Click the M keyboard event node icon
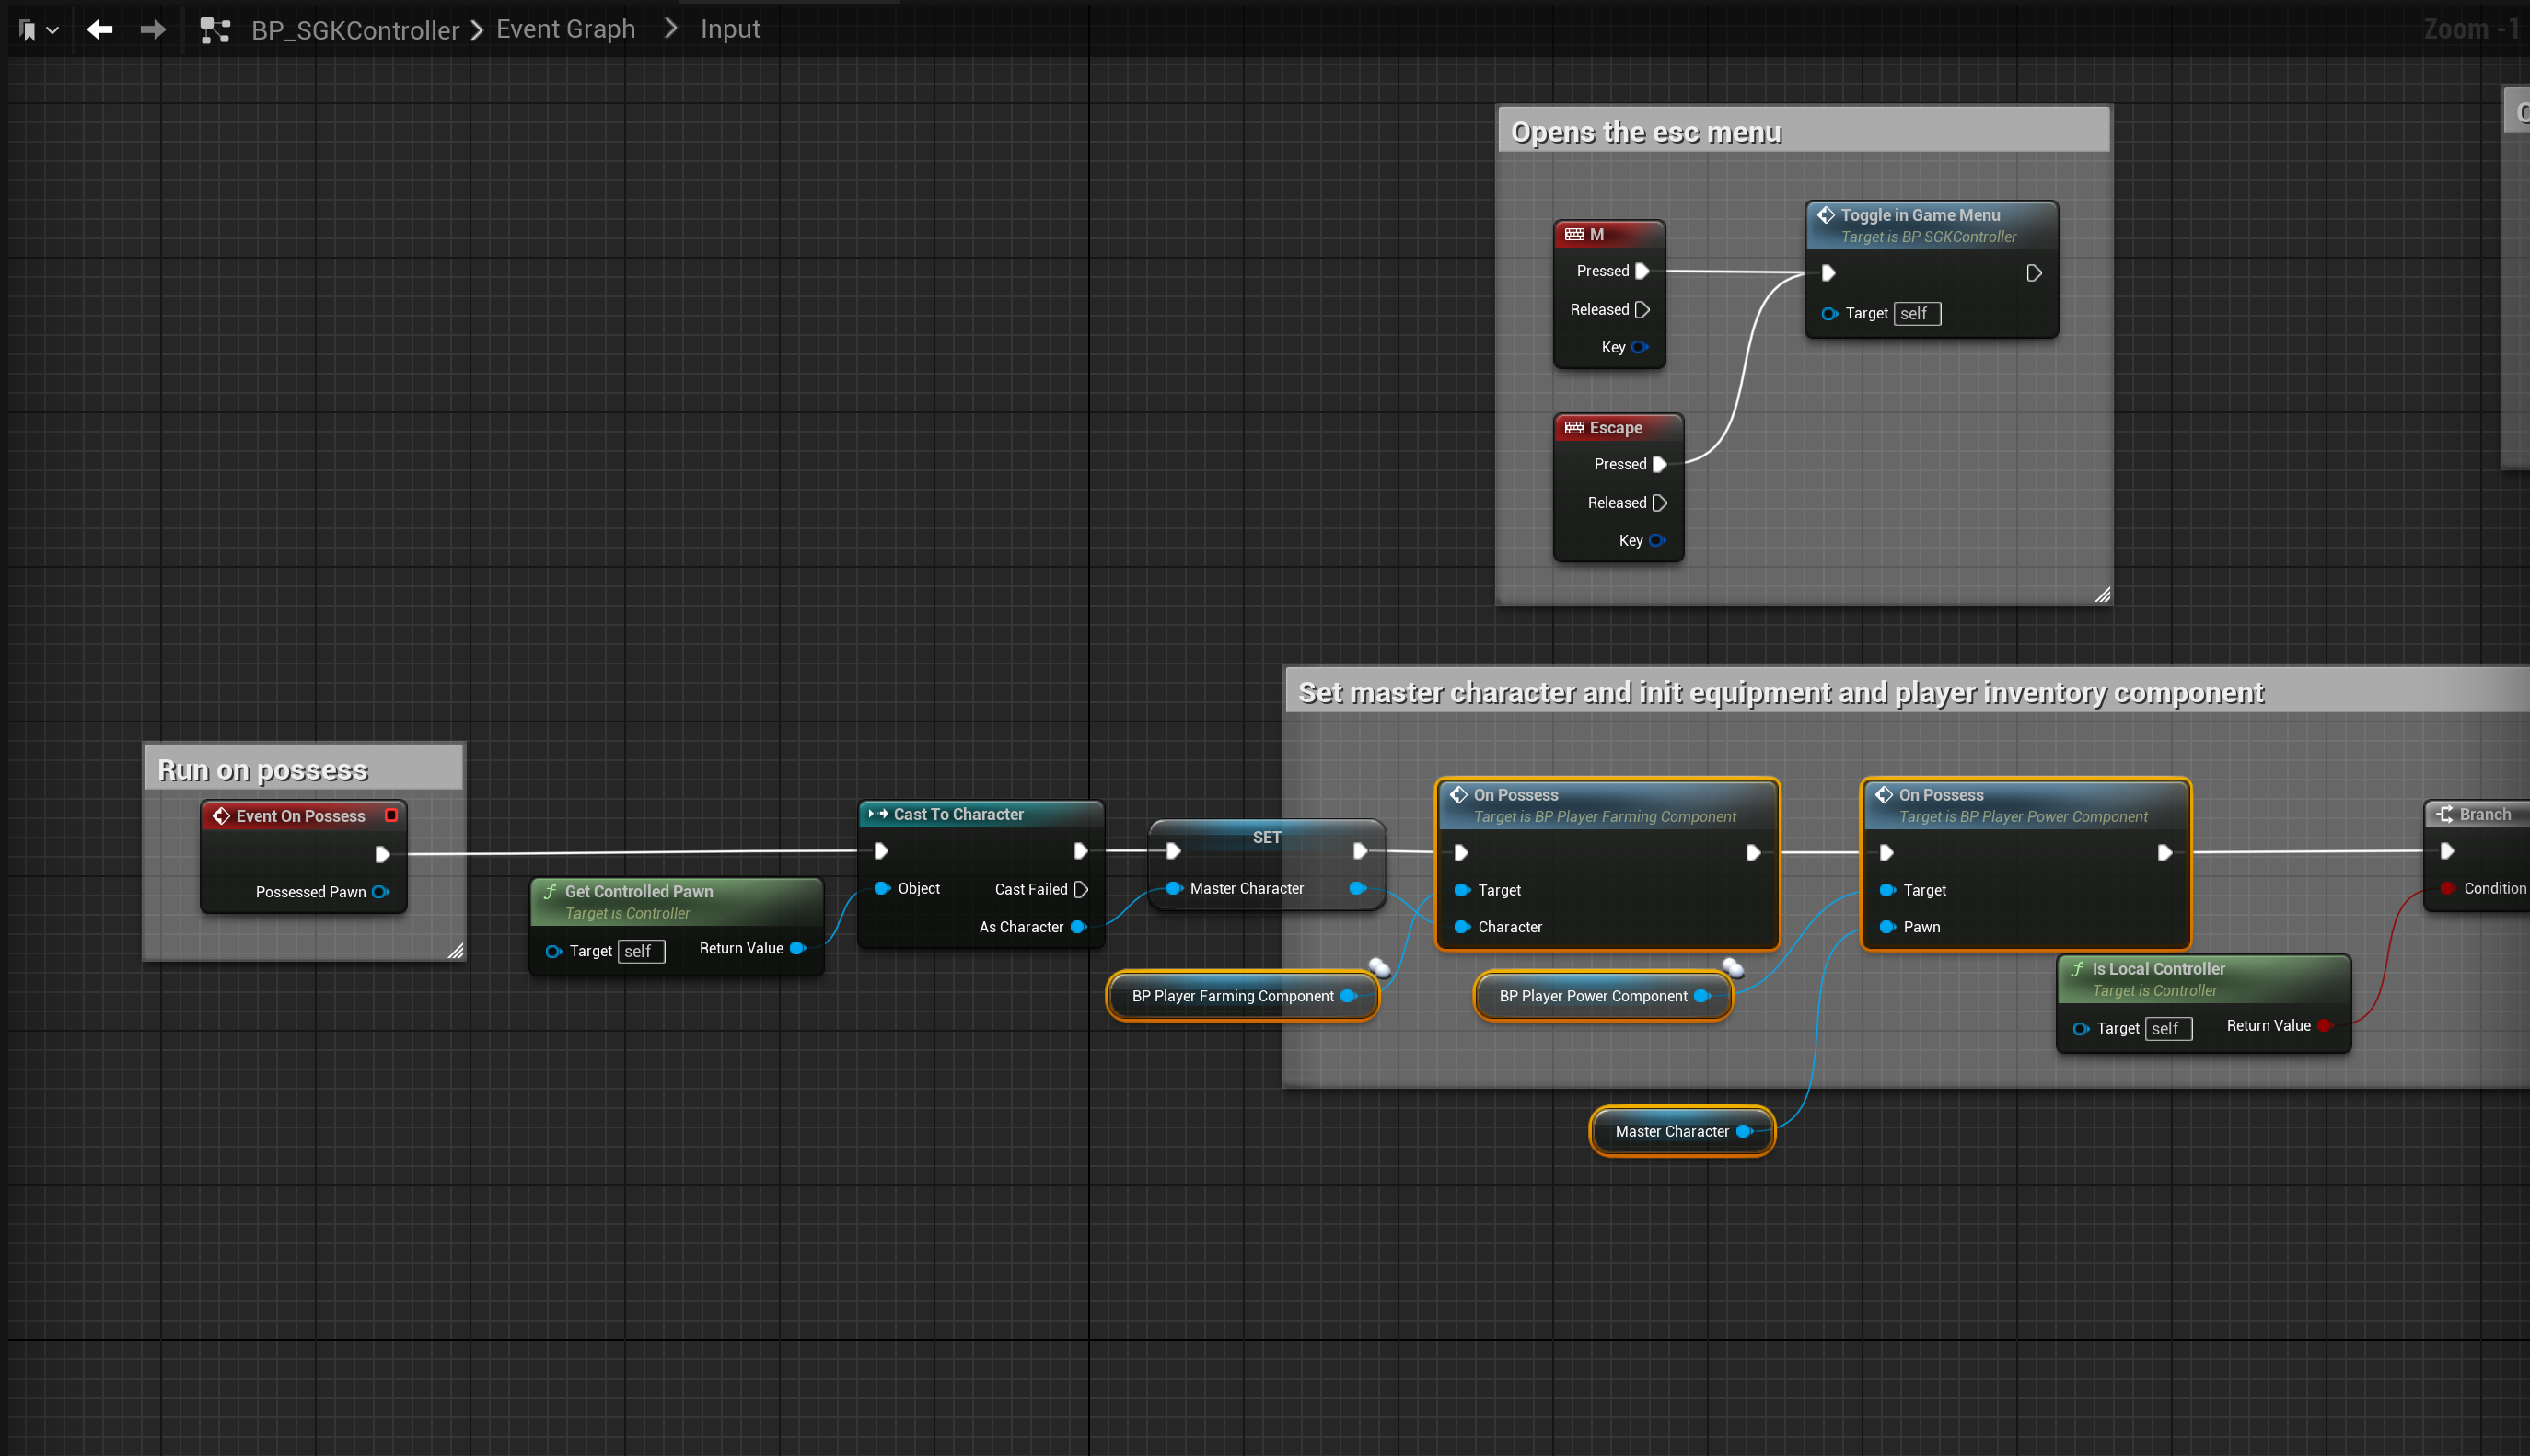The height and width of the screenshot is (1456, 2530). point(1574,234)
